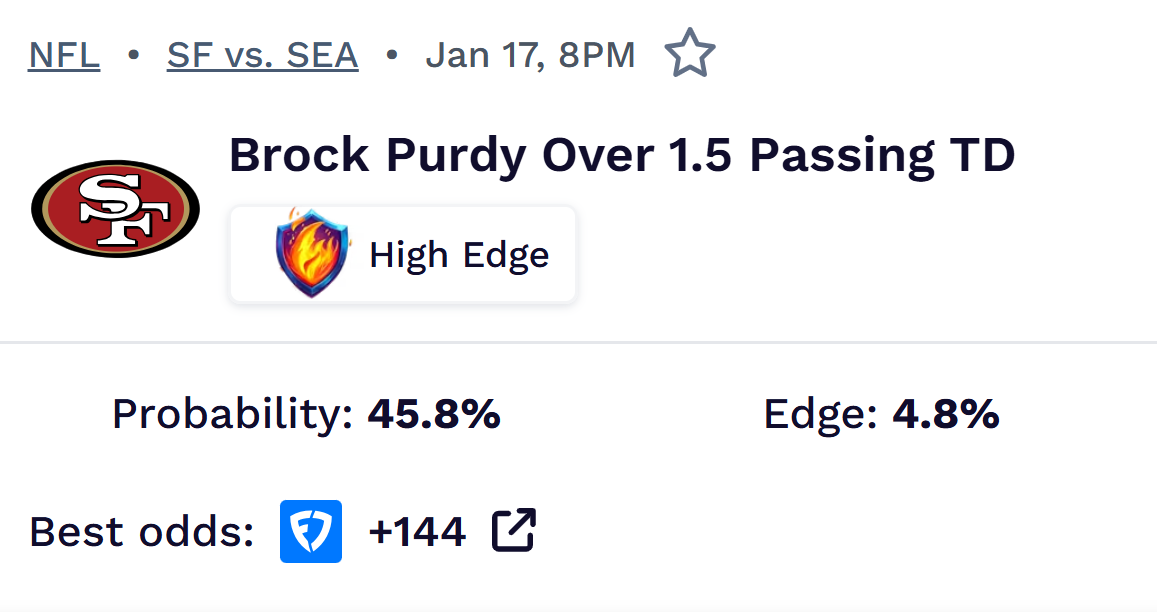This screenshot has width=1157, height=612.
Task: Click the +144 odds value
Action: [417, 532]
